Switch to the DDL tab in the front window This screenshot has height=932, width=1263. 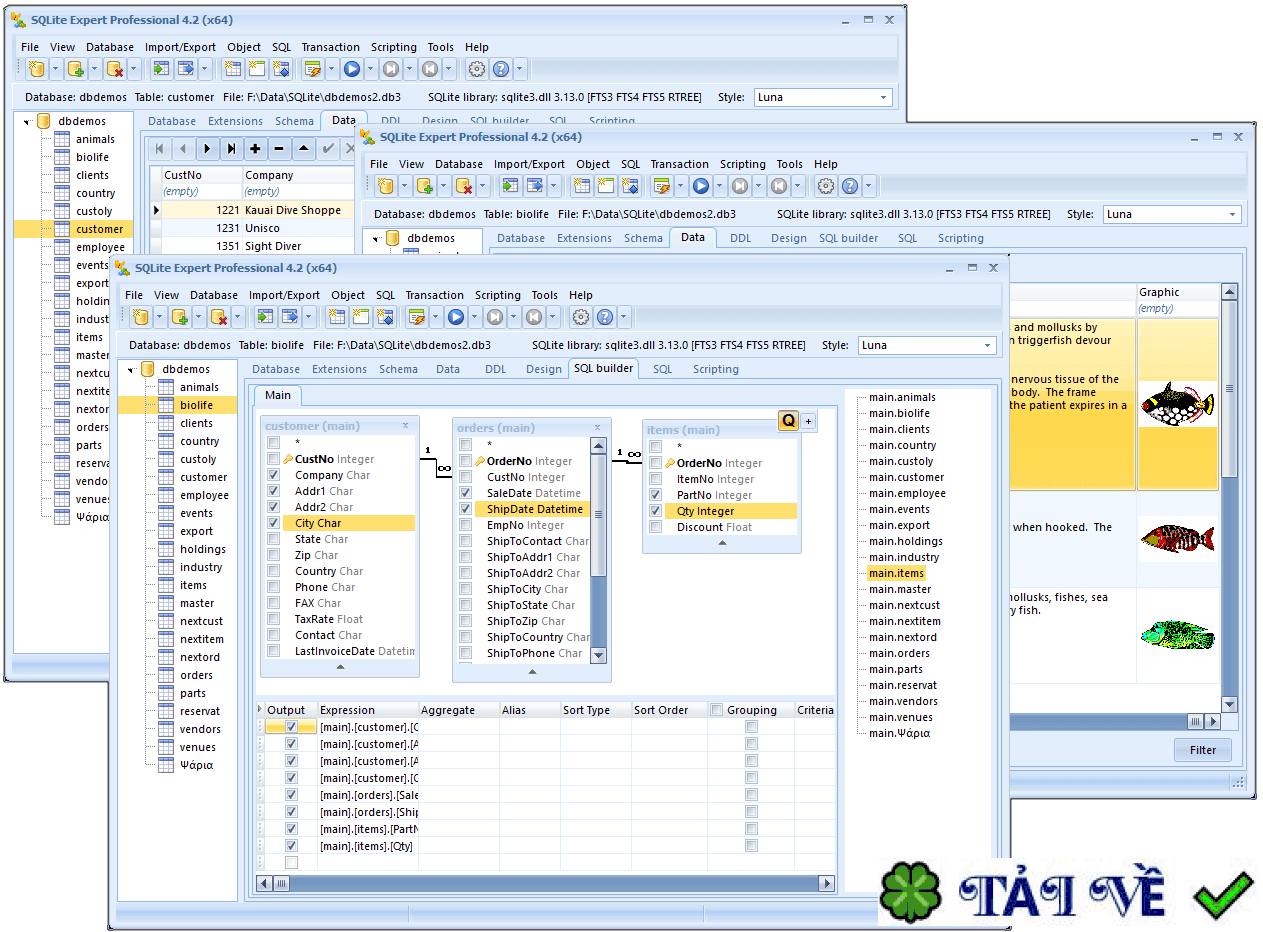(496, 369)
